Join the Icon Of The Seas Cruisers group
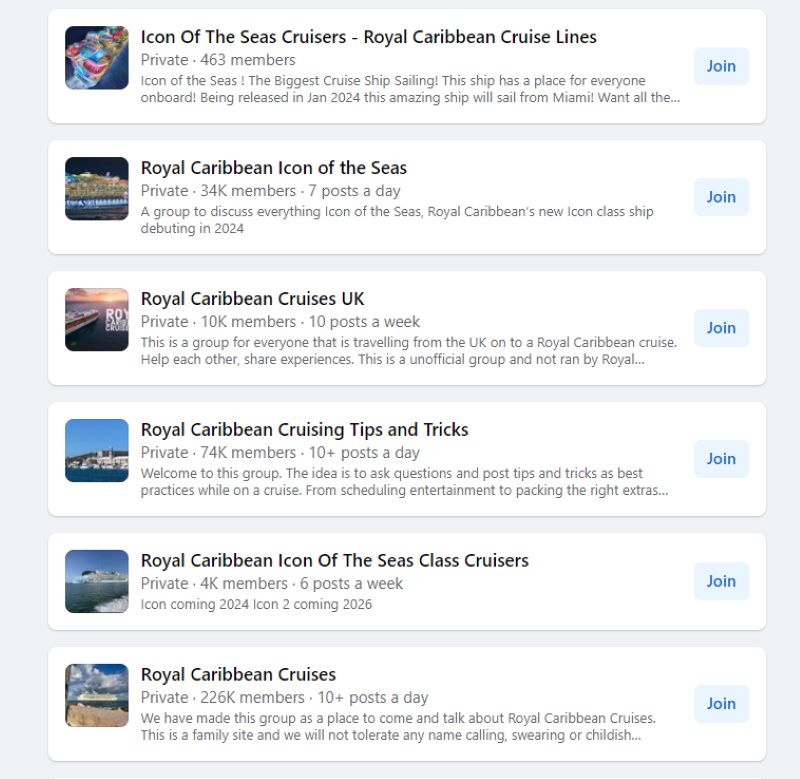The image size is (800, 779). click(x=721, y=66)
